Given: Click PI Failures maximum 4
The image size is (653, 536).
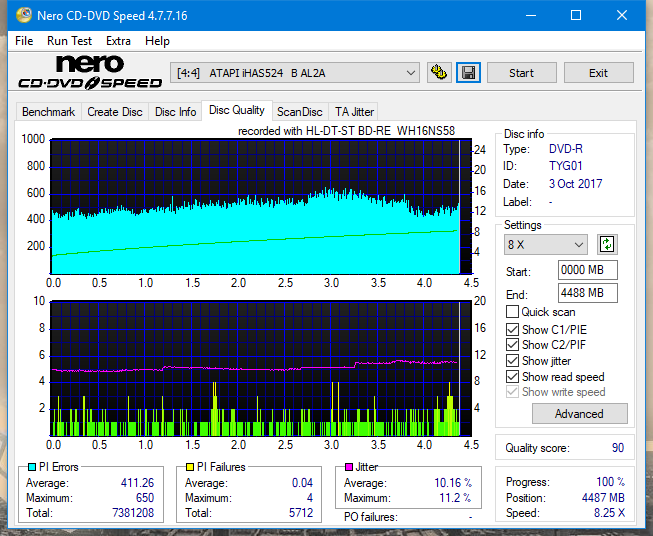Looking at the screenshot, I should tap(310, 498).
